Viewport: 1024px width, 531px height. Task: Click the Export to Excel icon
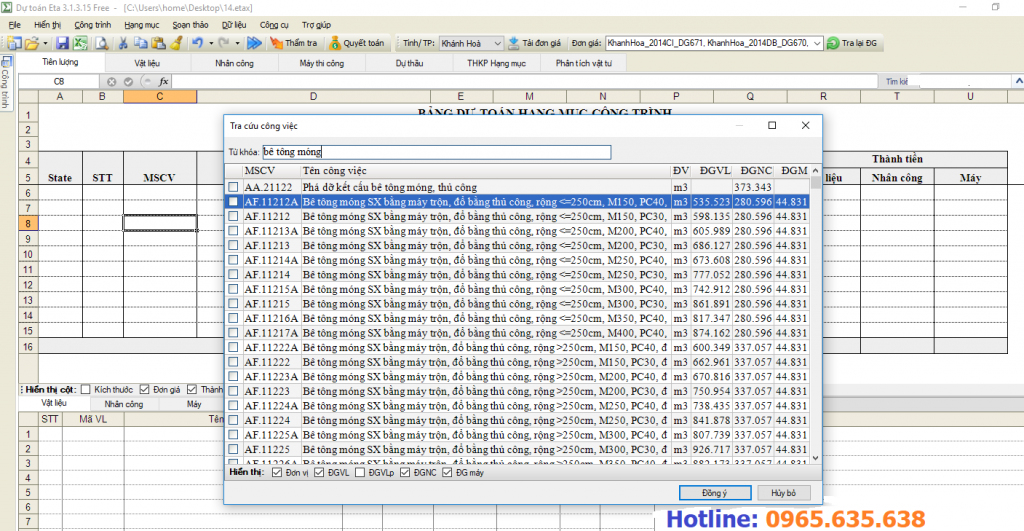(x=80, y=43)
